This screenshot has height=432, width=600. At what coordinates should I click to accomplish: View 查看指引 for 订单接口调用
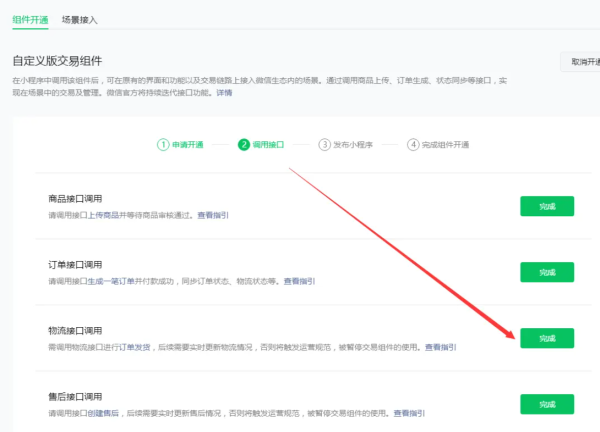click(x=300, y=281)
